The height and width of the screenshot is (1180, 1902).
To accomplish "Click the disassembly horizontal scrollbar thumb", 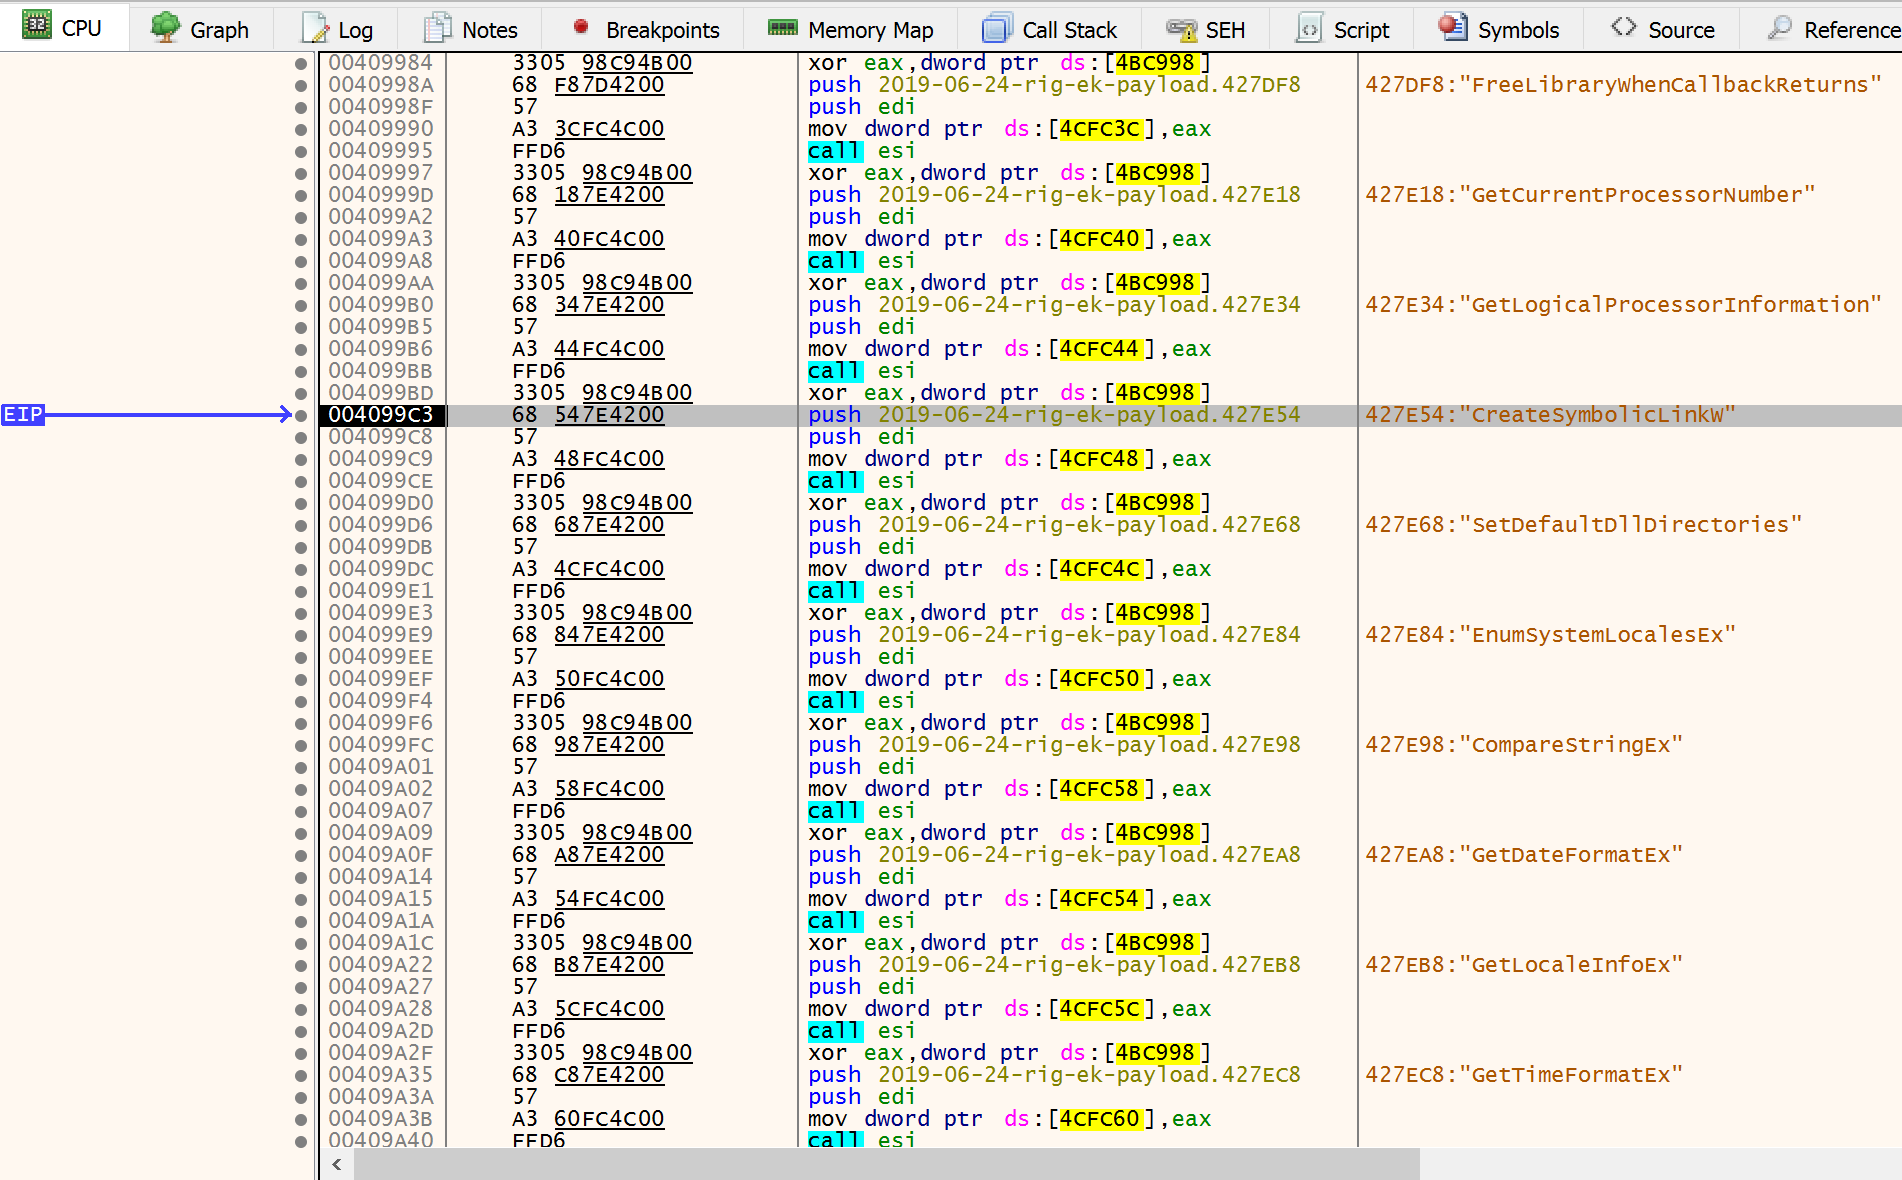I will pos(887,1164).
